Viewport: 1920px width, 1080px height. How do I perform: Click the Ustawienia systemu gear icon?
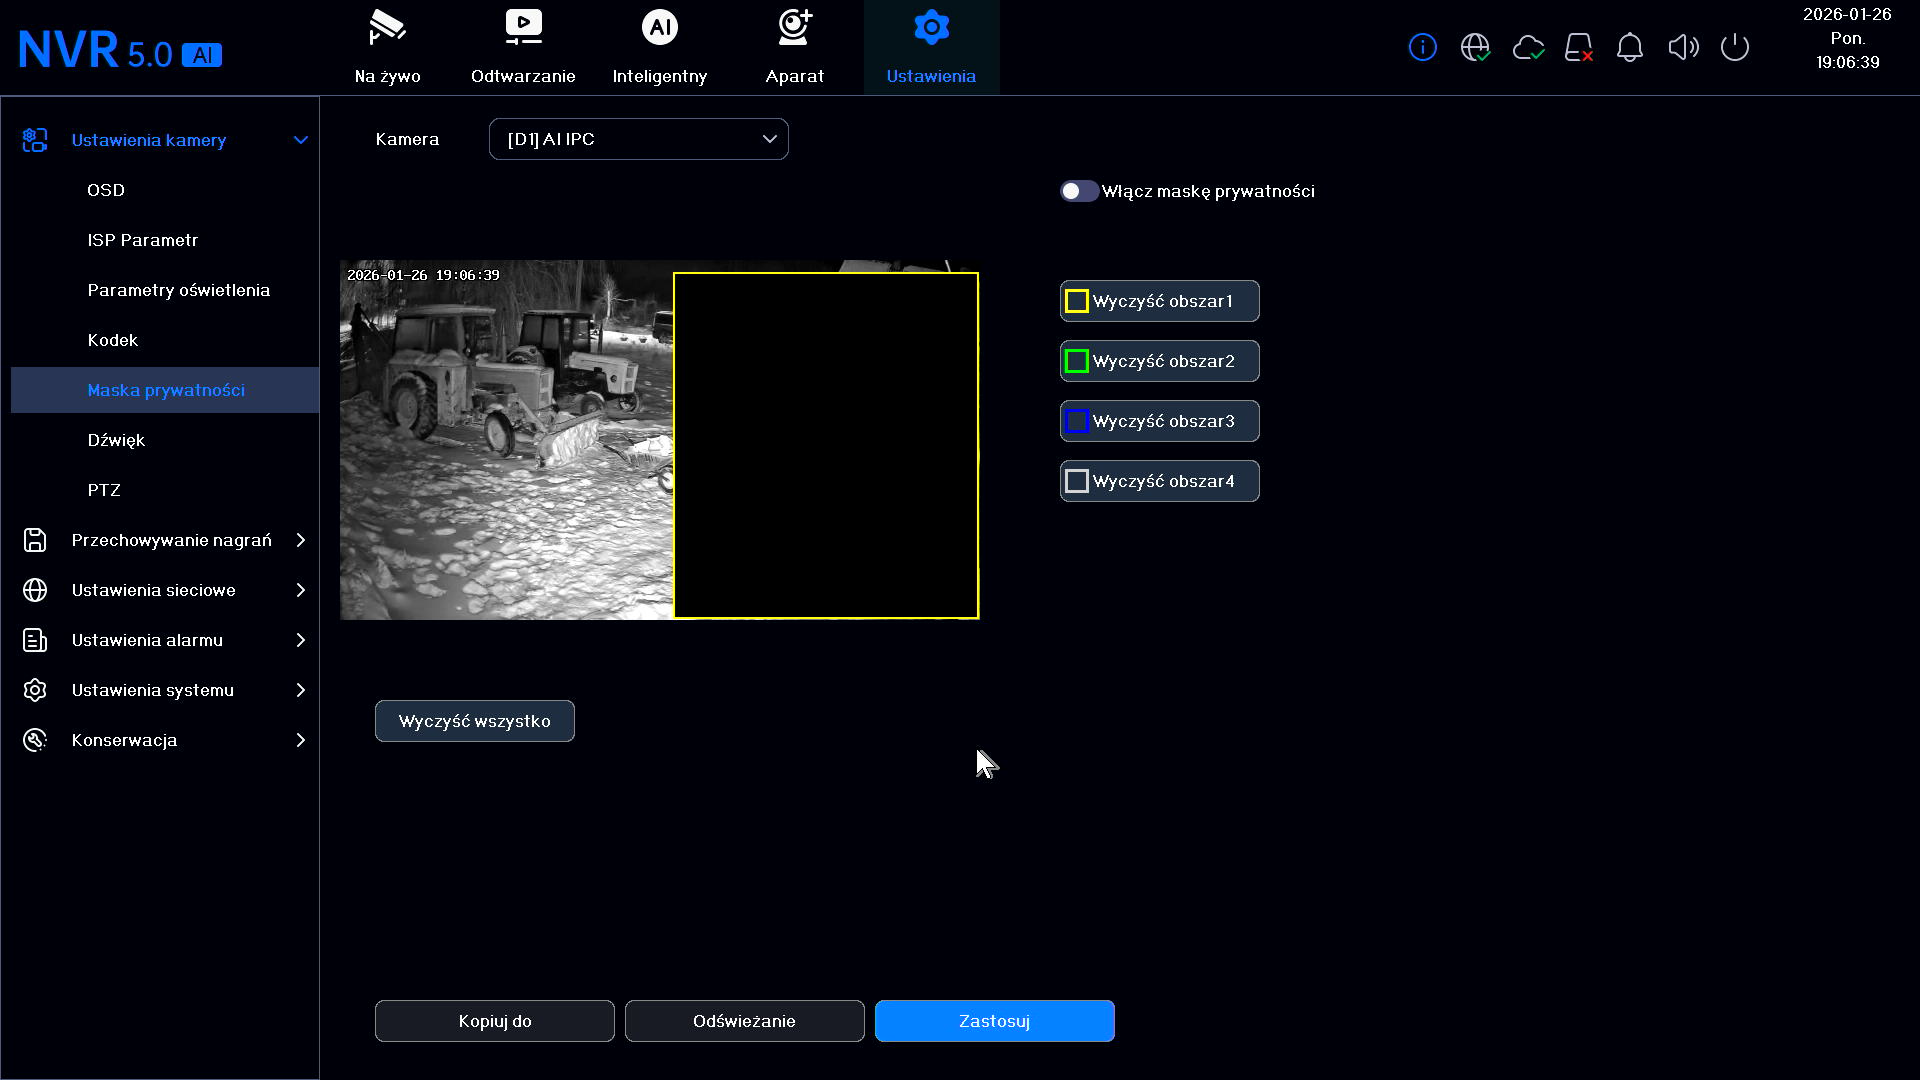tap(35, 690)
